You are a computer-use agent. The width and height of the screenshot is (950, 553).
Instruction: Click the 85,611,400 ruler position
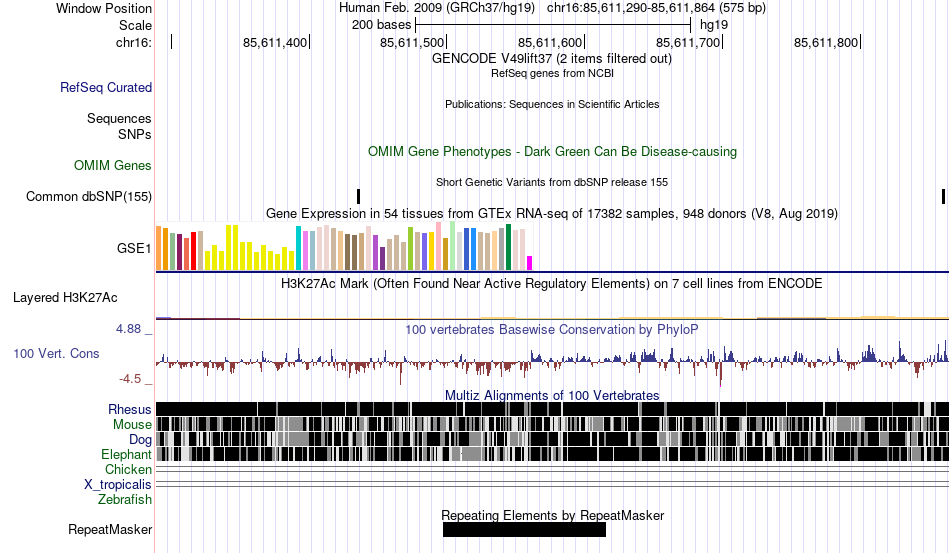(x=275, y=42)
